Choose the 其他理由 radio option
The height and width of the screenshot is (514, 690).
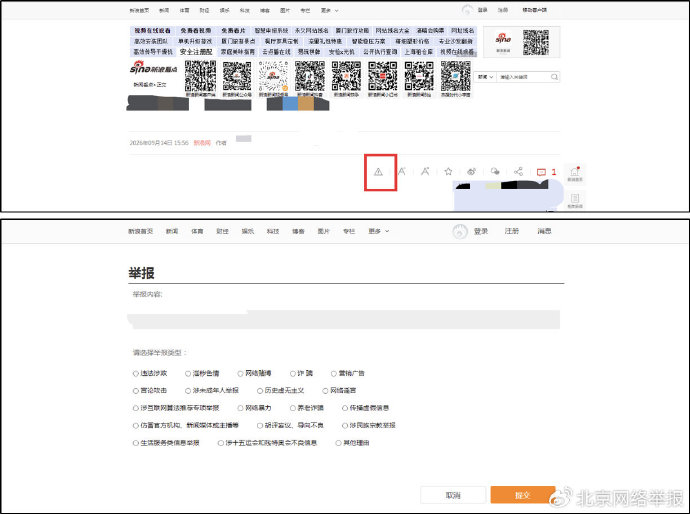point(338,443)
